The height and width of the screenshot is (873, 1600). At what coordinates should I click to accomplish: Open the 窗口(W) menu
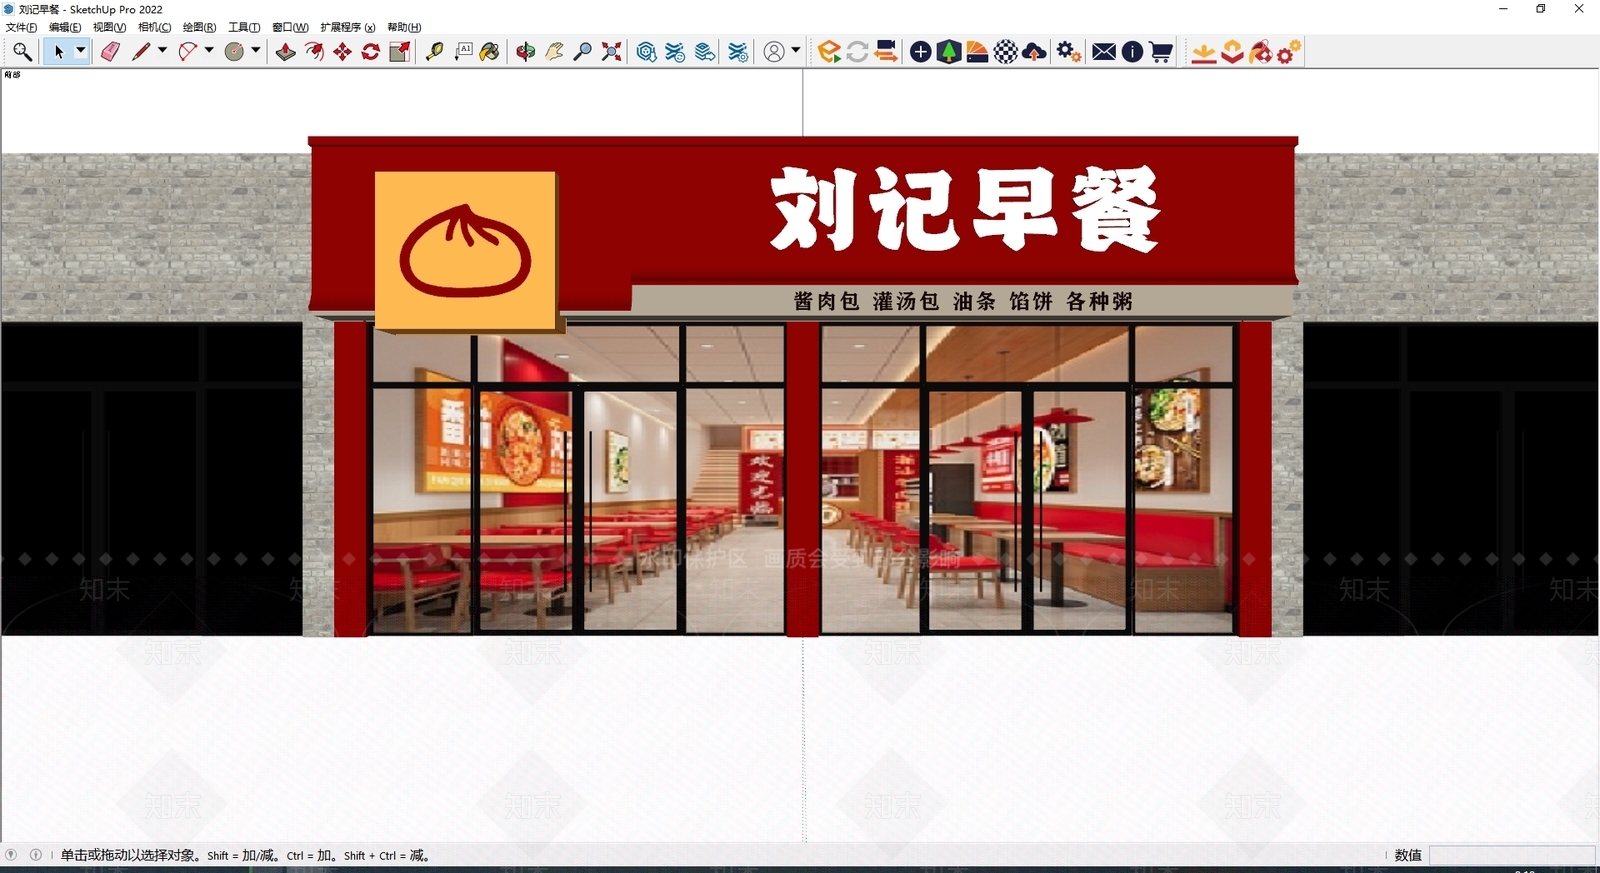pyautogui.click(x=290, y=27)
